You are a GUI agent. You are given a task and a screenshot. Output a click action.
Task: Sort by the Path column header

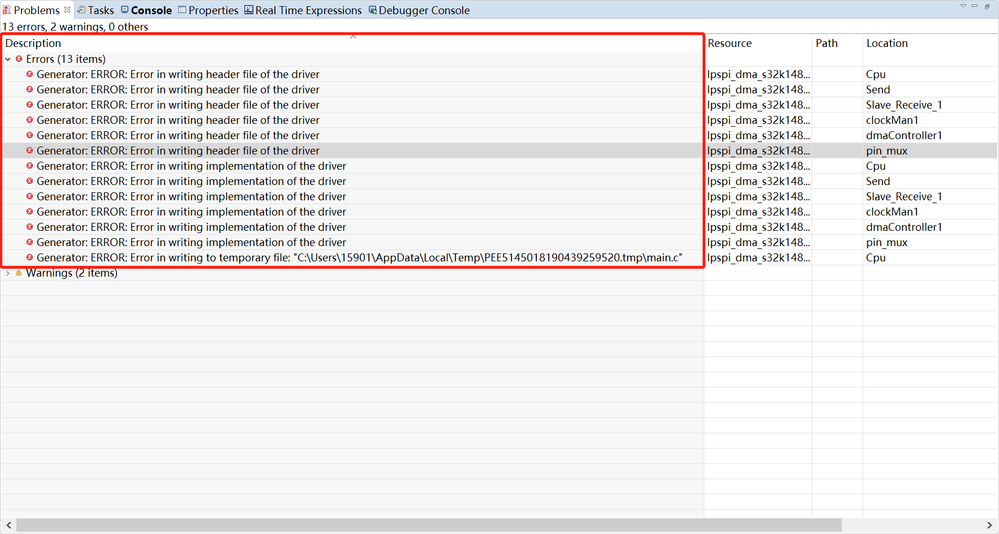[x=837, y=43]
